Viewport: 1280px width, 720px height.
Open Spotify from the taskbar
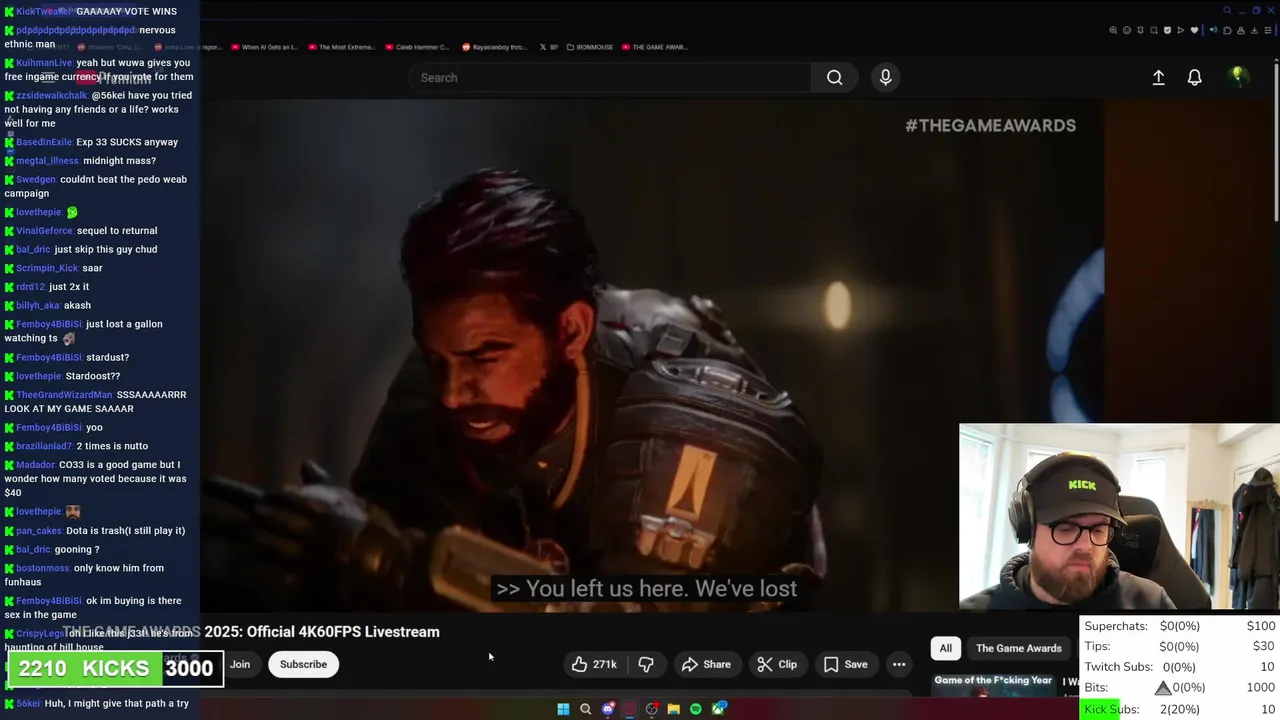[695, 709]
